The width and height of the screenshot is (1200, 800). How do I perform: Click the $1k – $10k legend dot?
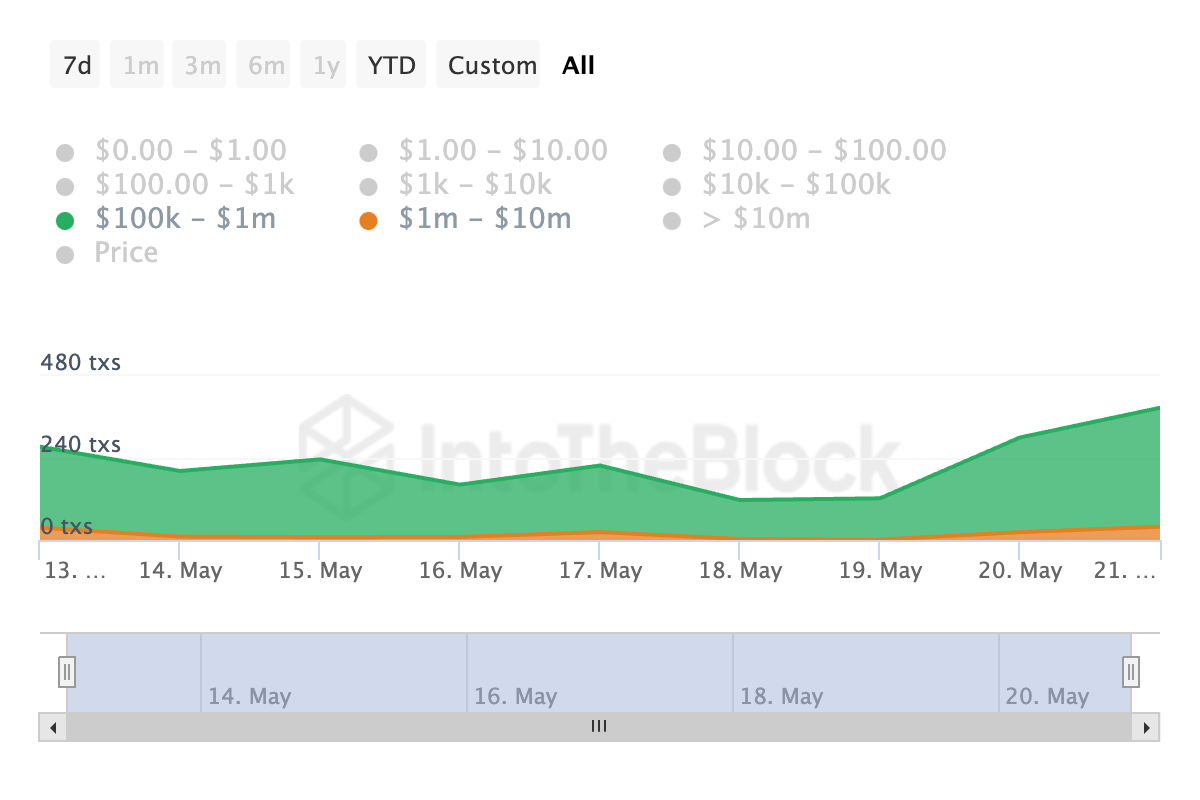pos(368,187)
